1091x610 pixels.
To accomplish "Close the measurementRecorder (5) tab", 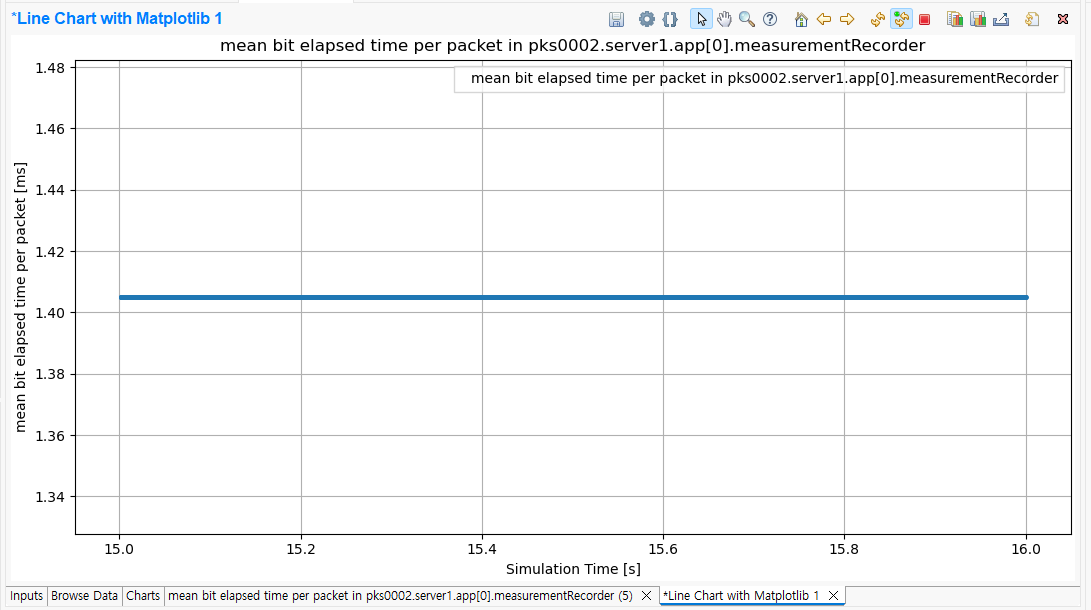I will pyautogui.click(x=646, y=596).
